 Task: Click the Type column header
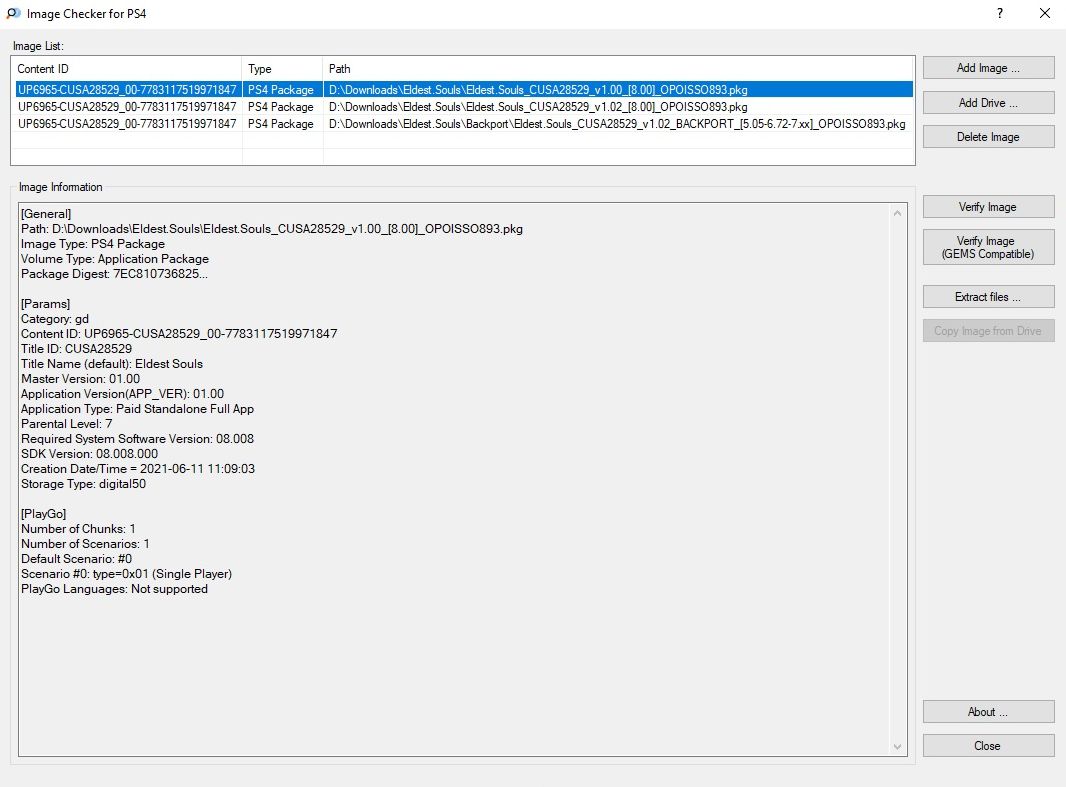(x=282, y=69)
